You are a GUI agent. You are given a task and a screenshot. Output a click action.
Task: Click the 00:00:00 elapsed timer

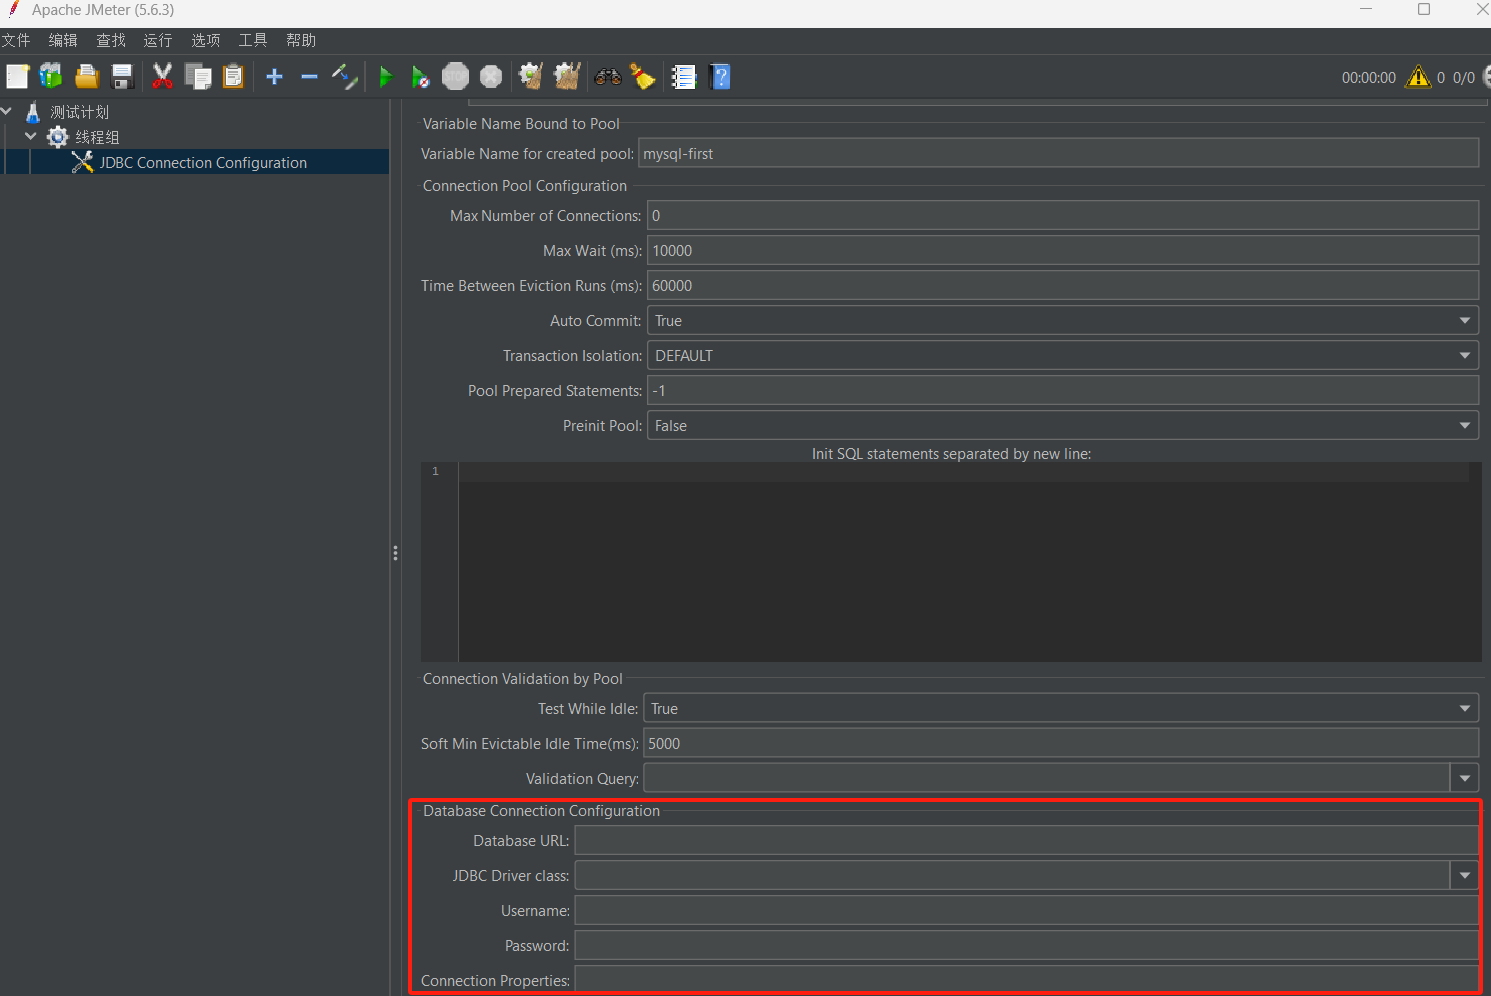tap(1369, 77)
